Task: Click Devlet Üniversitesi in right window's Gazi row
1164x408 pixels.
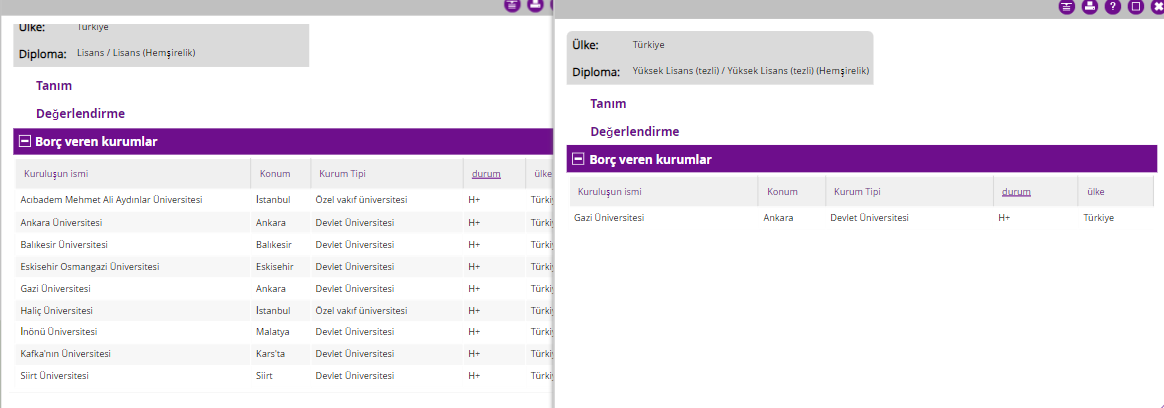Action: pos(869,218)
